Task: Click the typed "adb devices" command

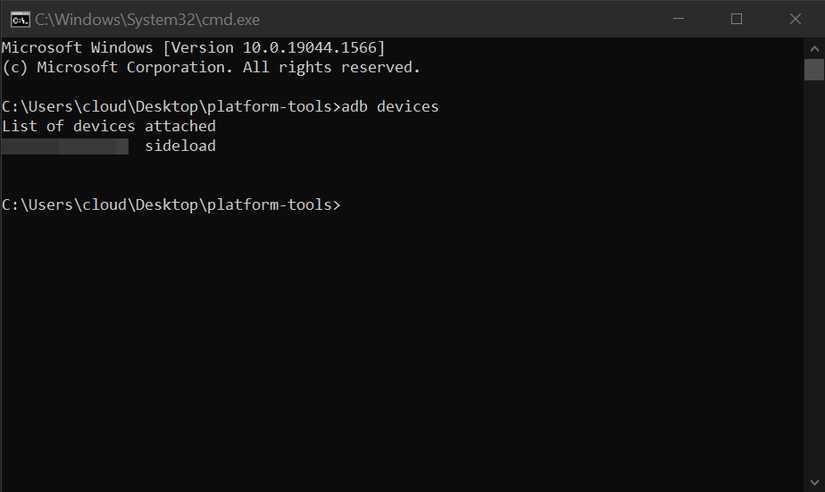Action: pyautogui.click(x=390, y=106)
